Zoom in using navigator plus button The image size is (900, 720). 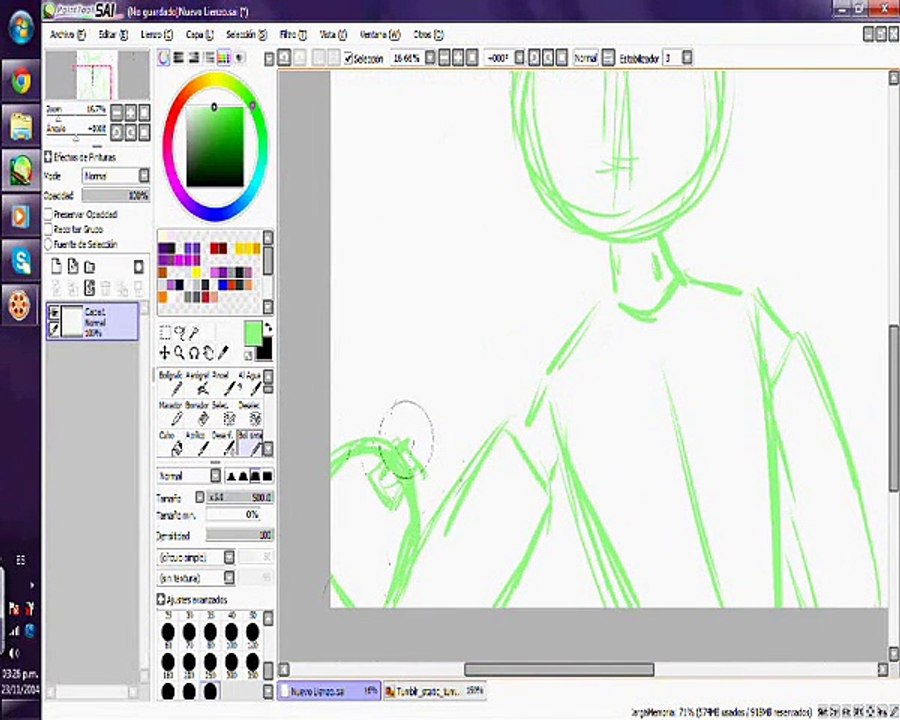(x=131, y=113)
